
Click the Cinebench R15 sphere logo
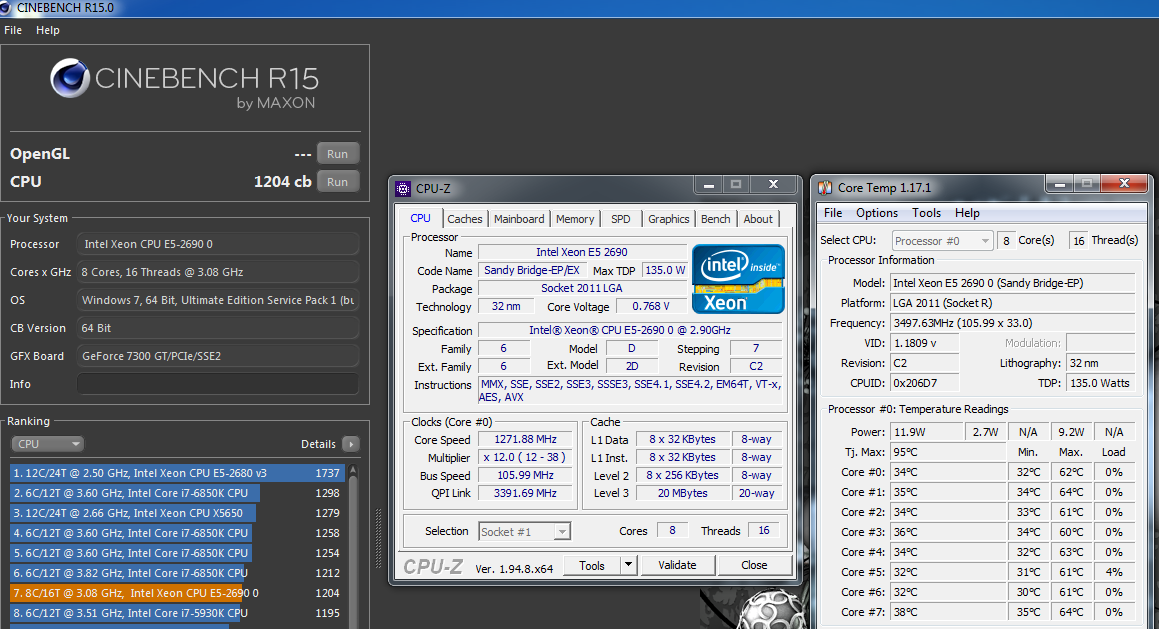70,79
